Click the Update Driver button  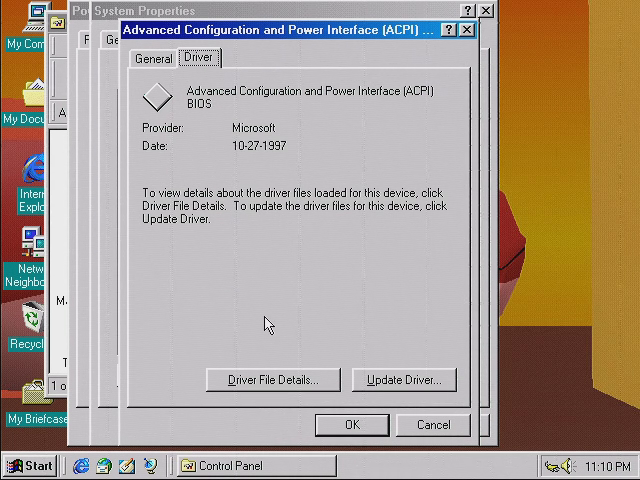pos(404,380)
